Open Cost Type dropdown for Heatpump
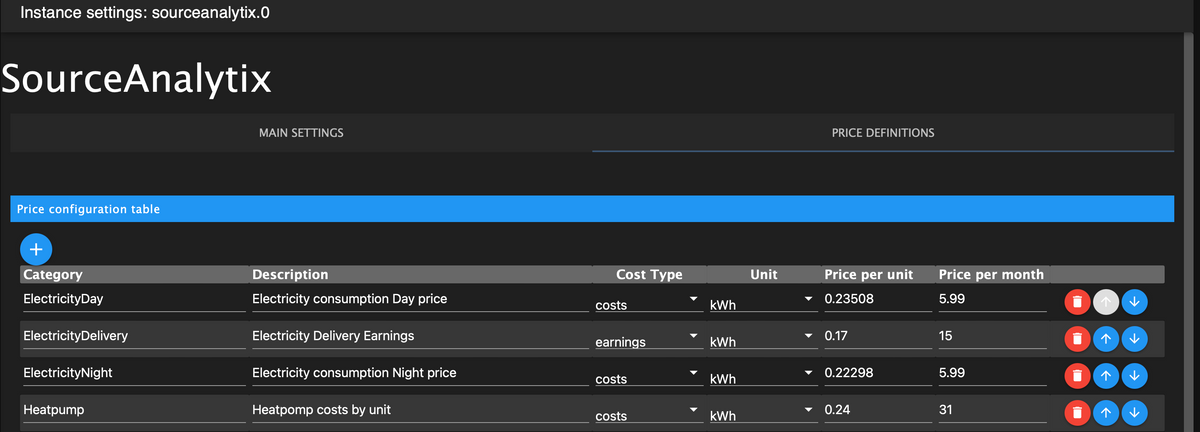 pos(647,412)
